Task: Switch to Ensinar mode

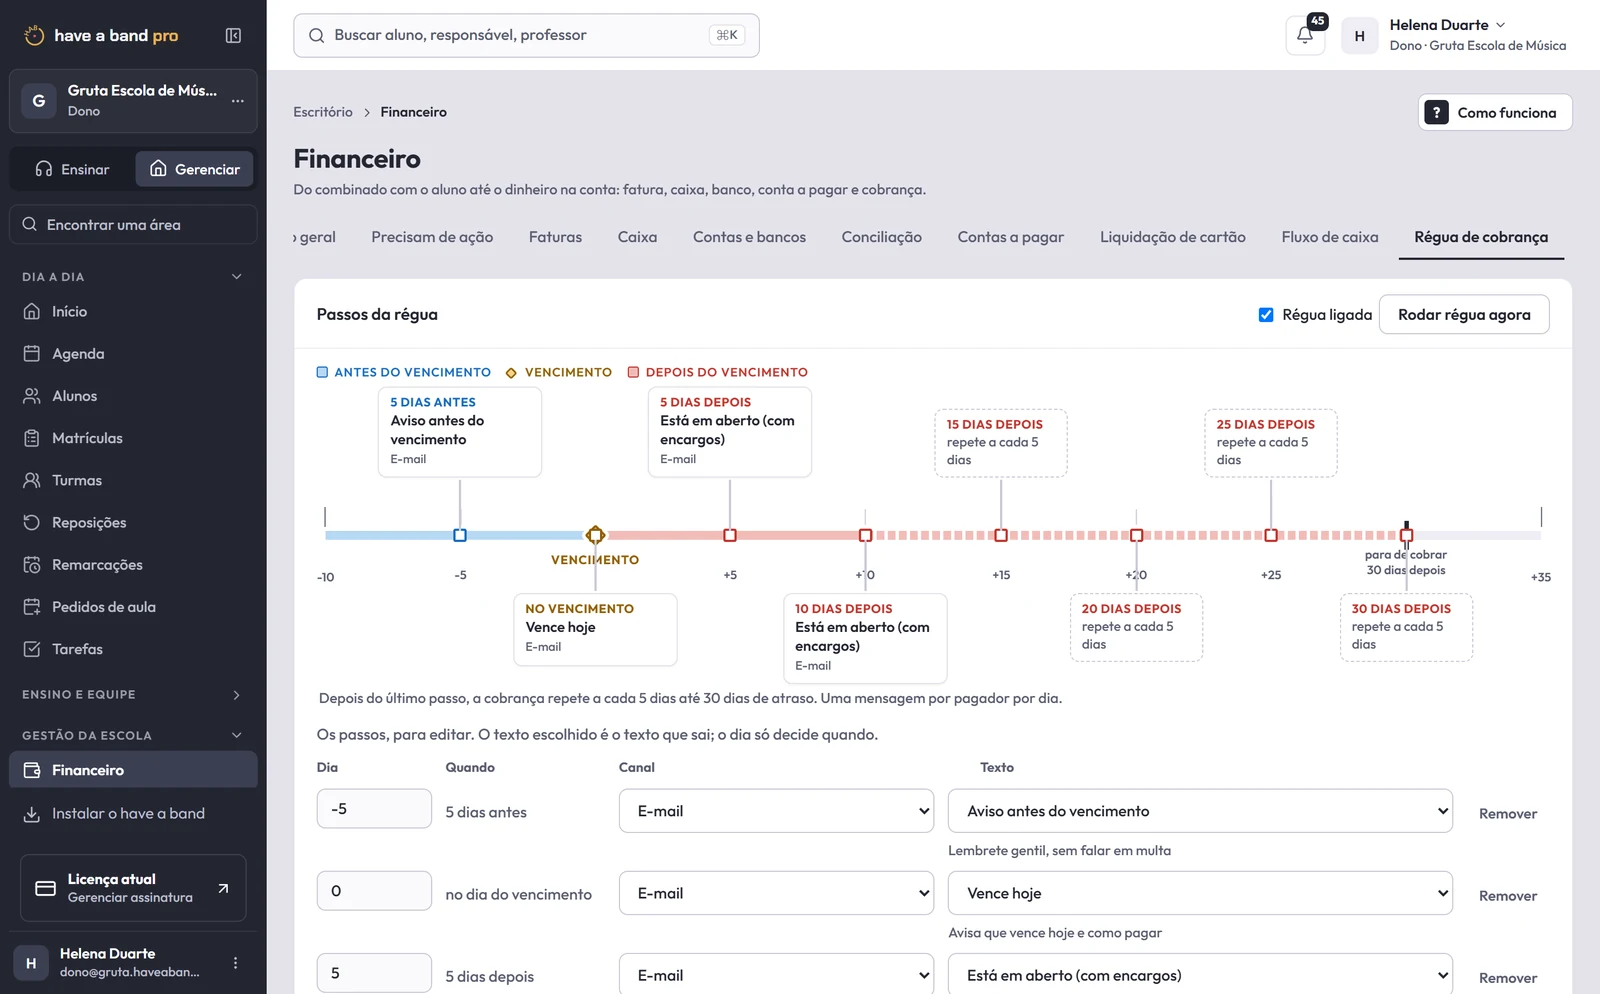Action: pyautogui.click(x=72, y=169)
